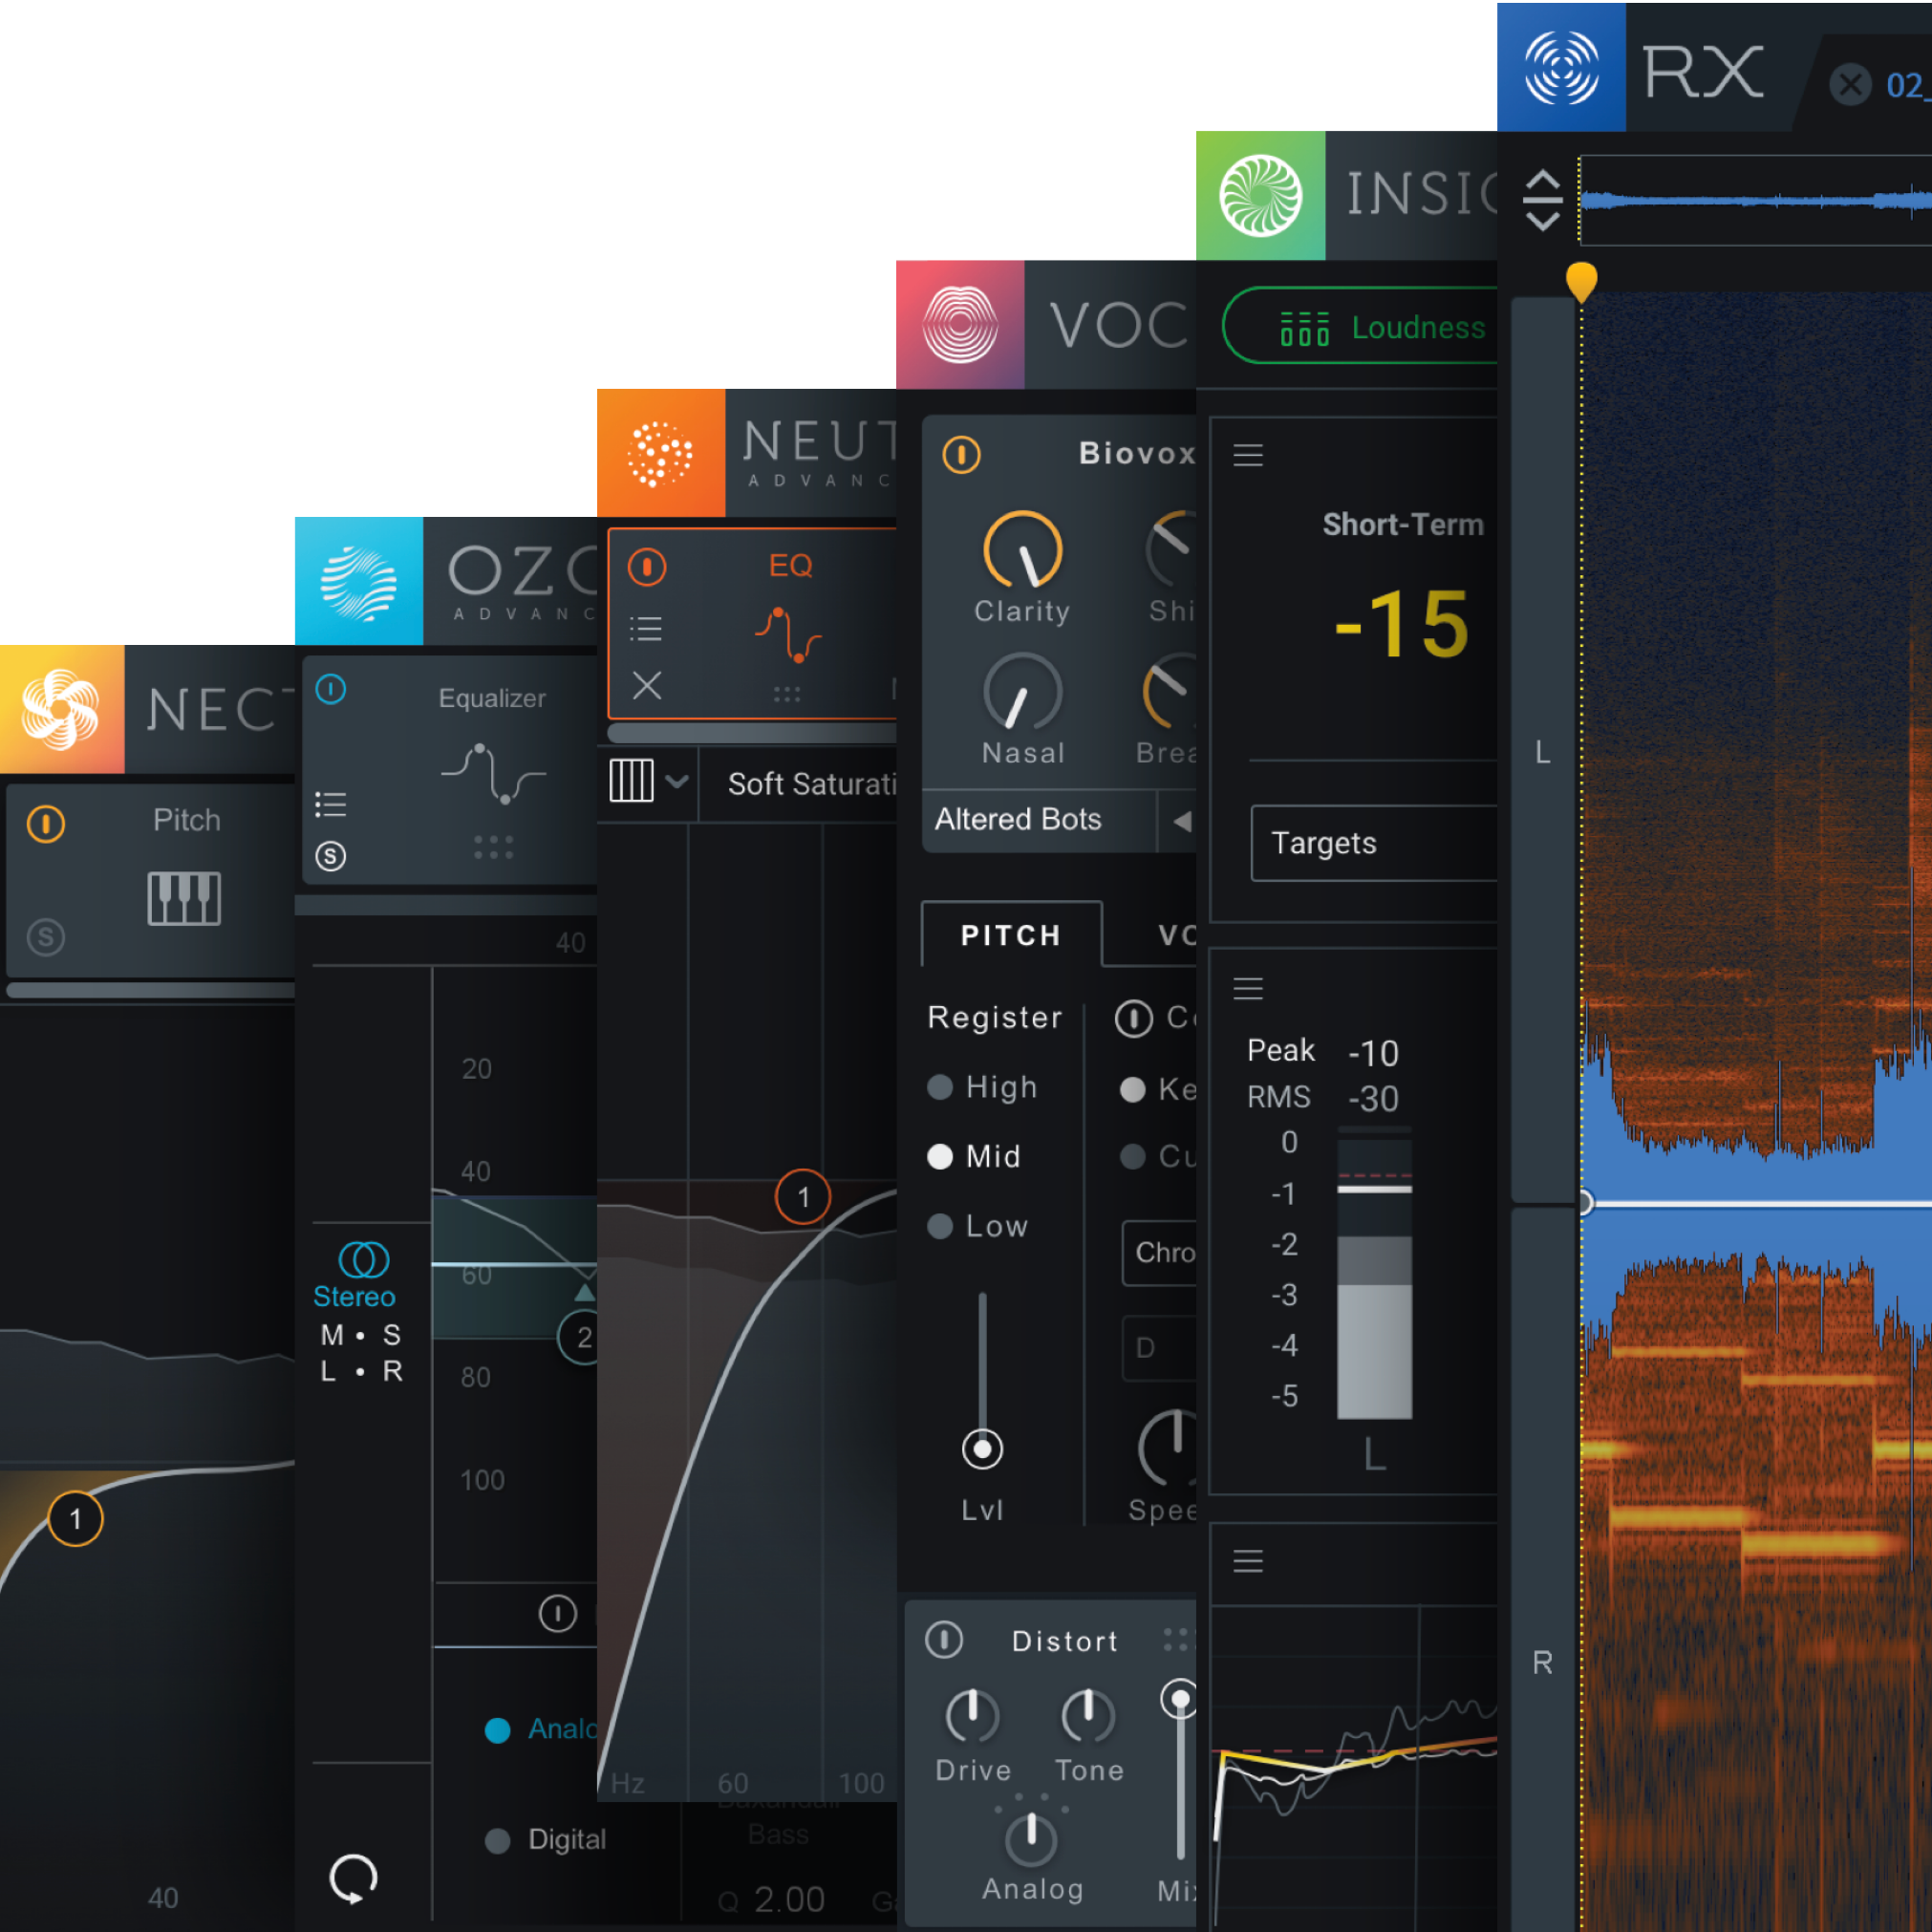Toggle the Ozone bottom power button
1932x1932 pixels.
tap(558, 1613)
